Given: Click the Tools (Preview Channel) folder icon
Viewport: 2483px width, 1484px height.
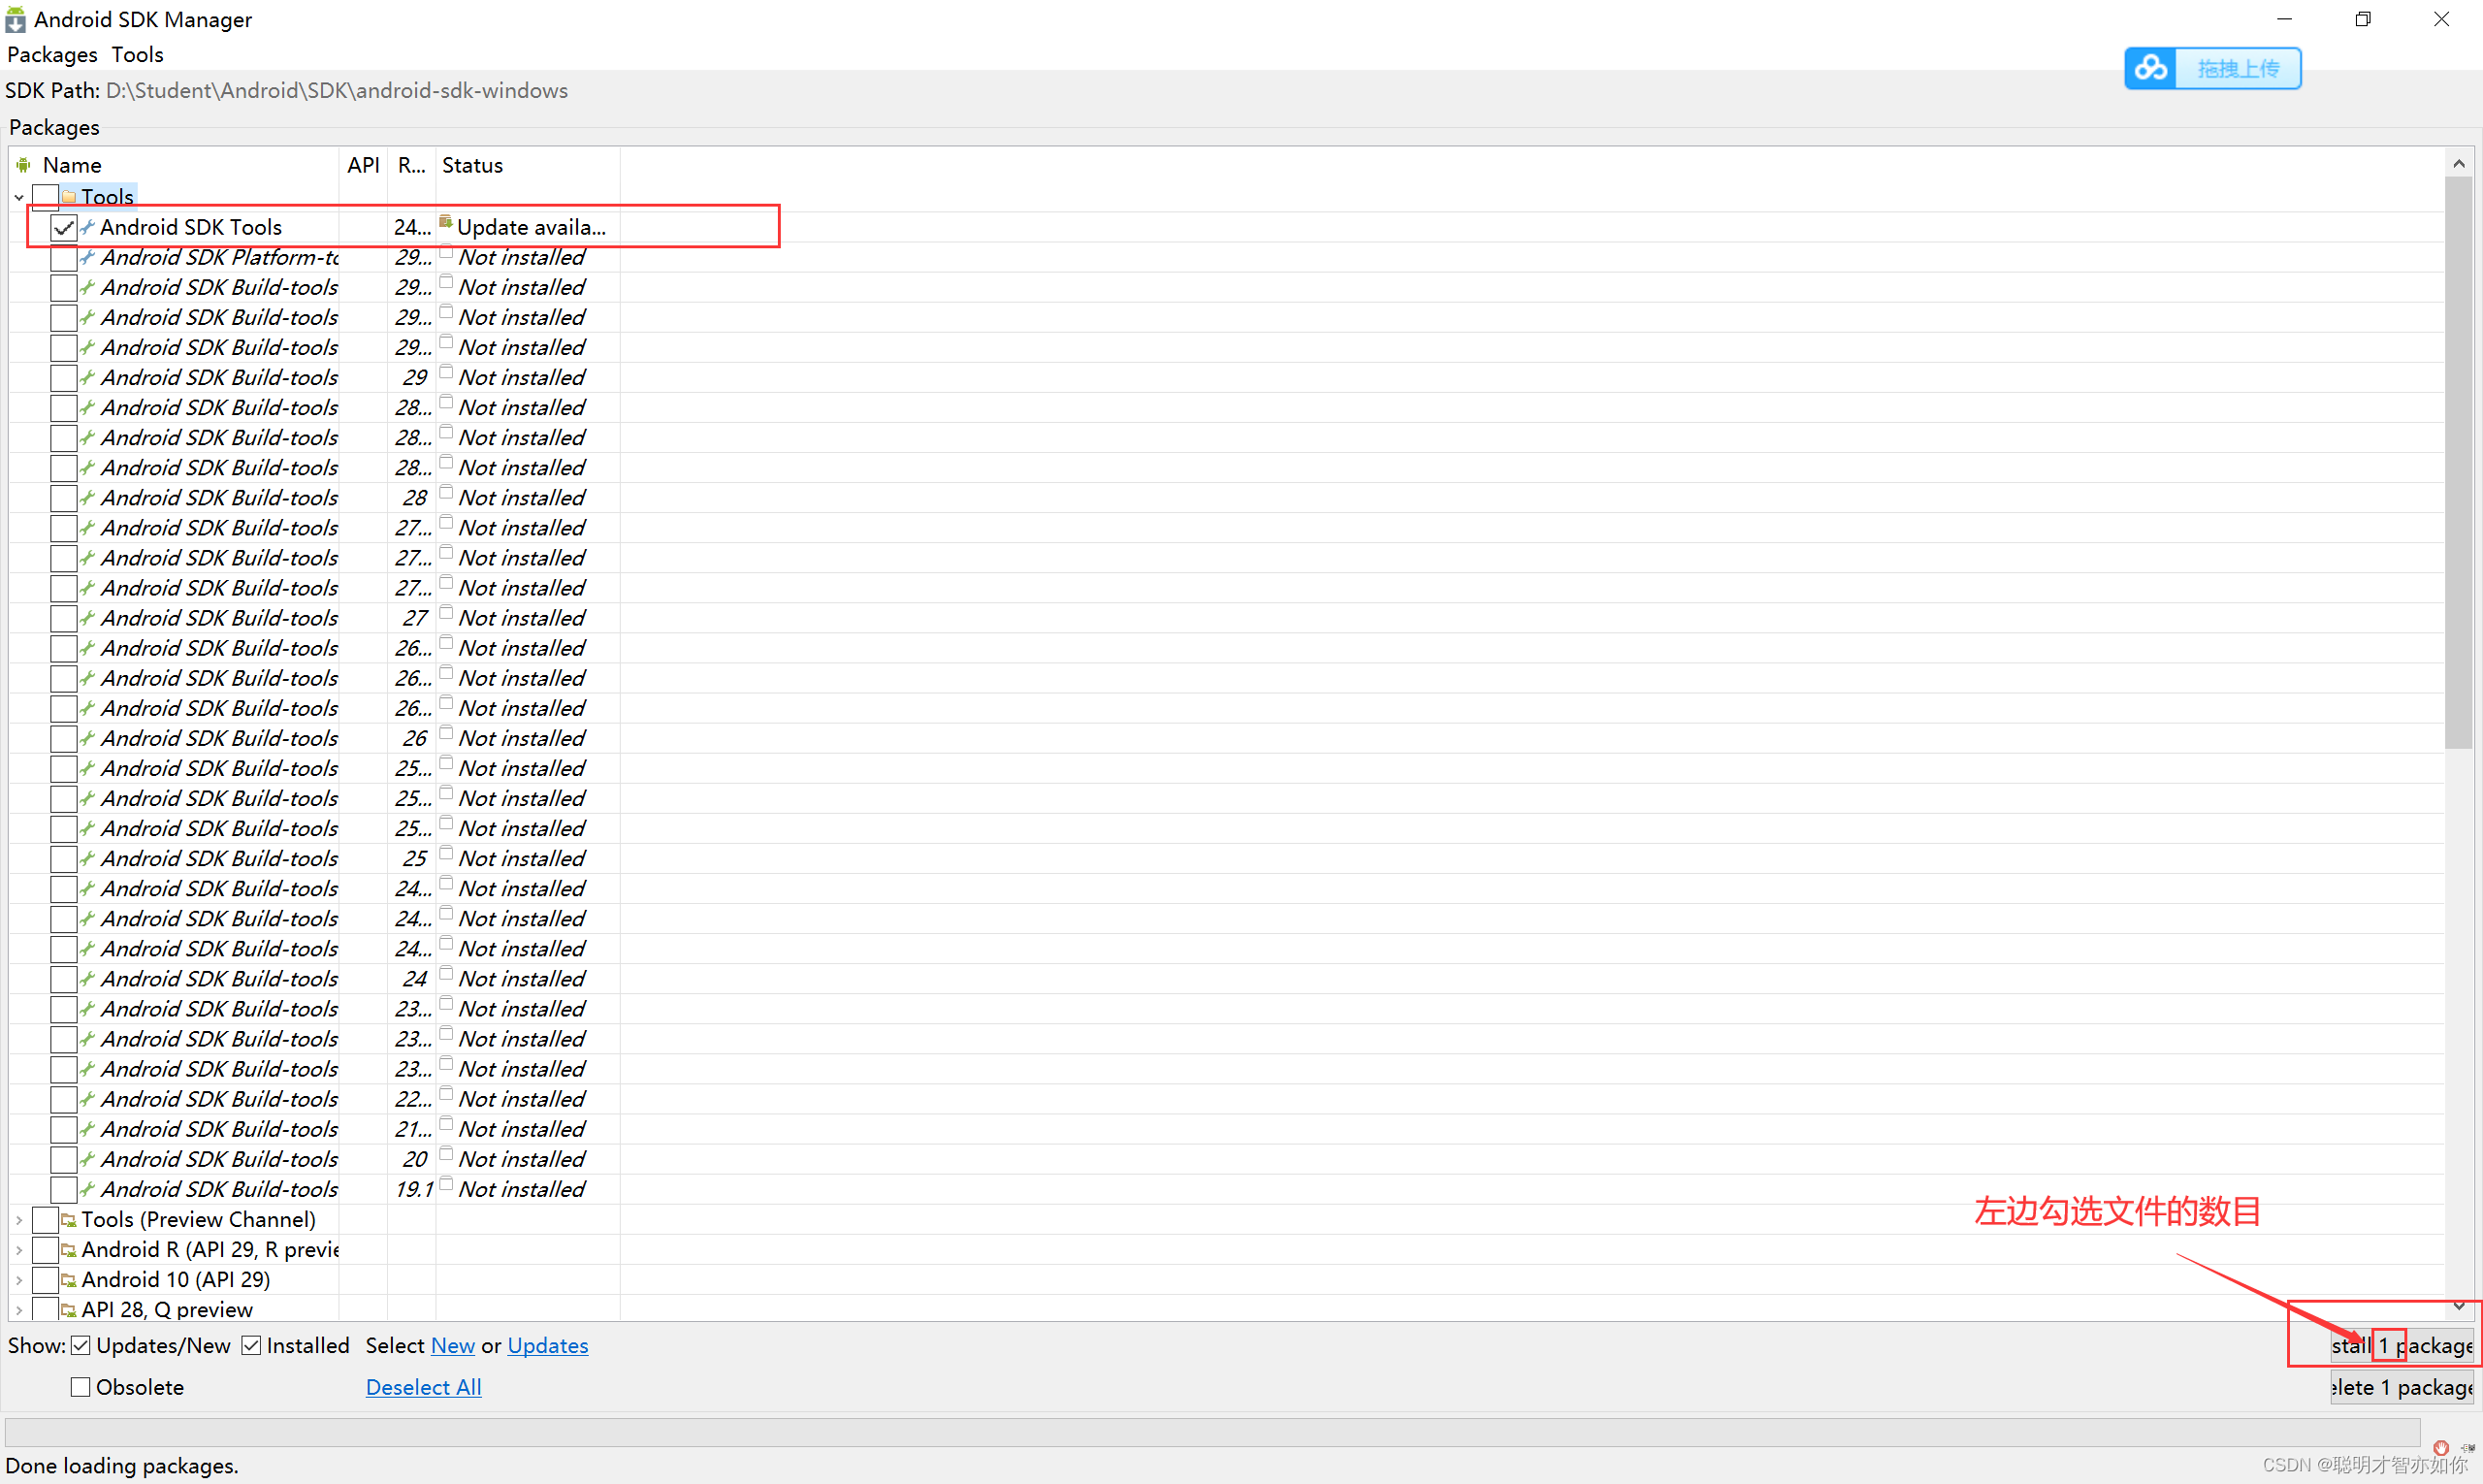Looking at the screenshot, I should pos(69,1220).
